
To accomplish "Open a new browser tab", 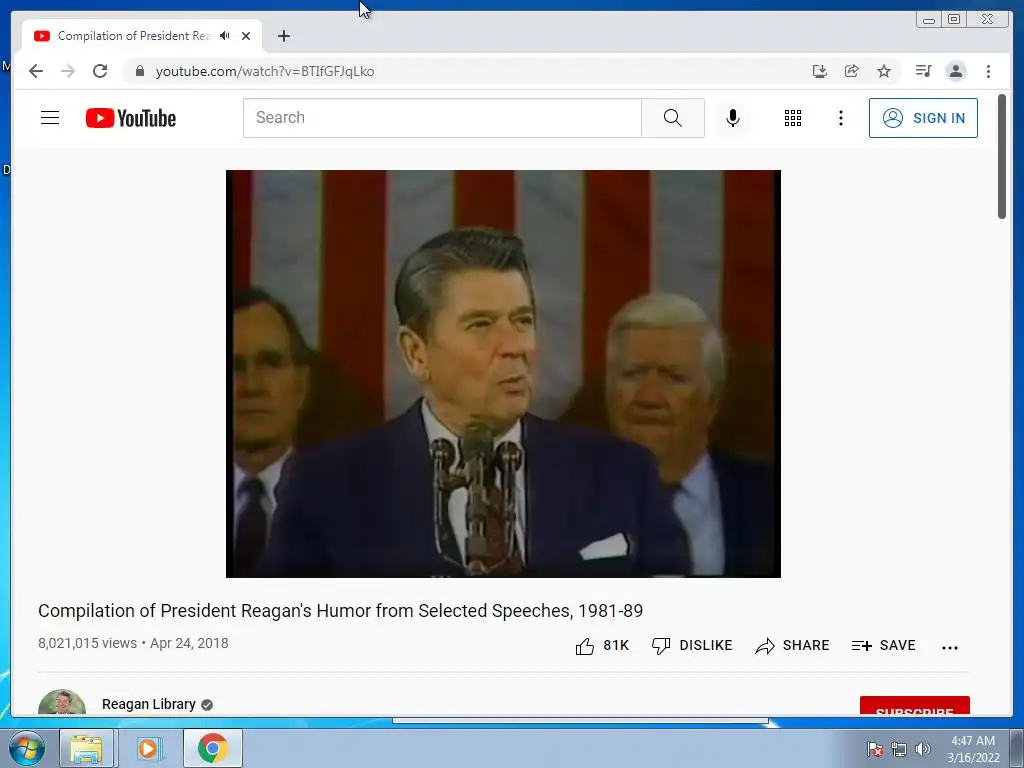I will (283, 36).
